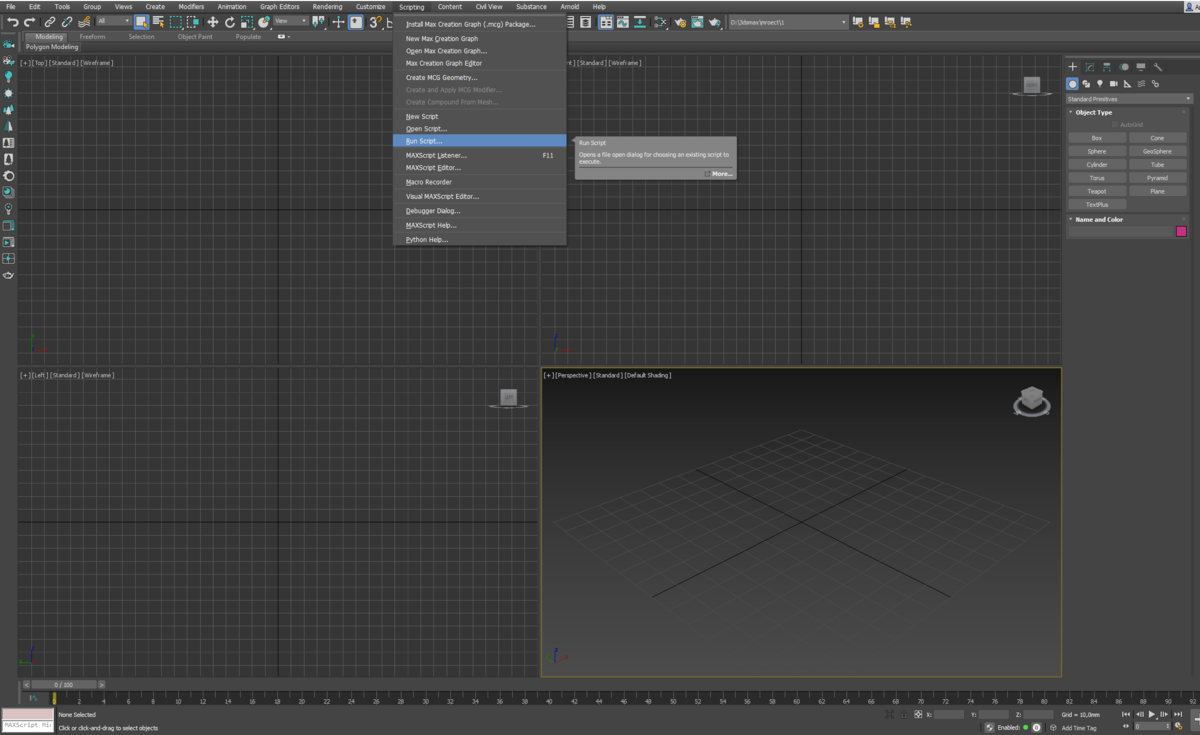Viewport: 1200px width, 735px height.
Task: Select the Rotate transform tool
Action: pos(229,22)
